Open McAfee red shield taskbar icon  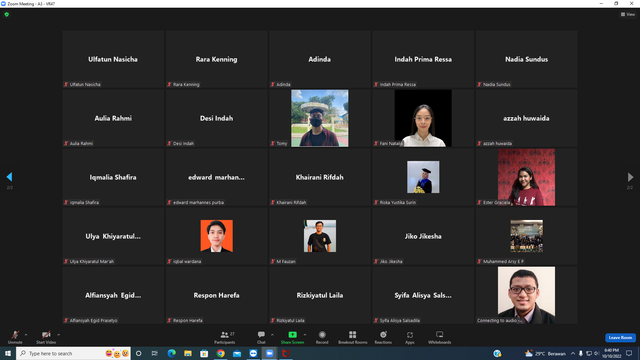286,353
